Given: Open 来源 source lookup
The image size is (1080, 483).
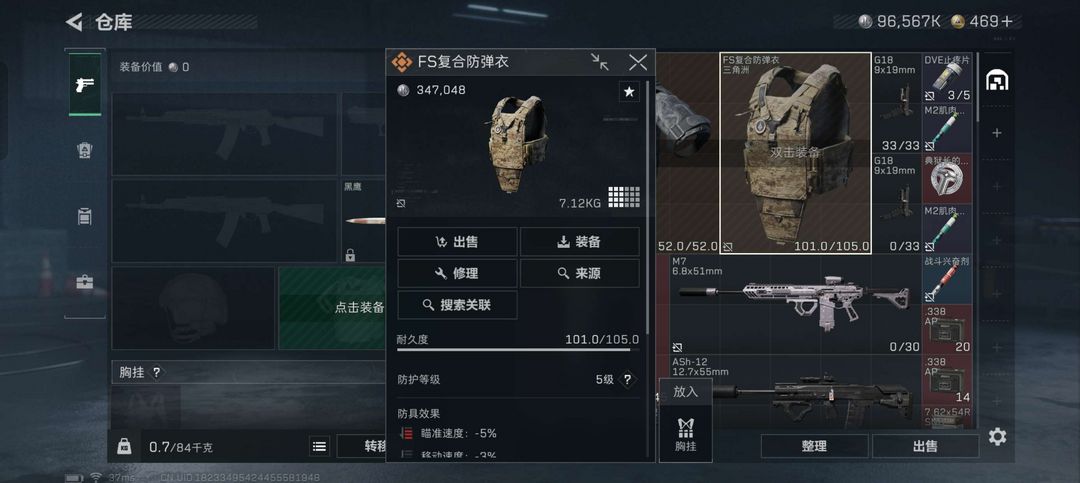Looking at the screenshot, I should (x=579, y=274).
